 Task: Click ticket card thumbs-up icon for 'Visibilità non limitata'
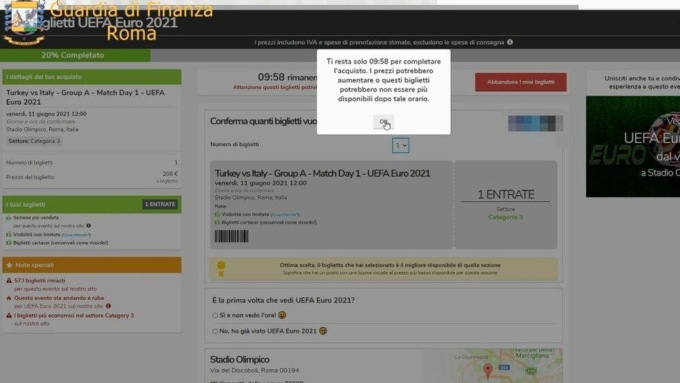pos(217,214)
